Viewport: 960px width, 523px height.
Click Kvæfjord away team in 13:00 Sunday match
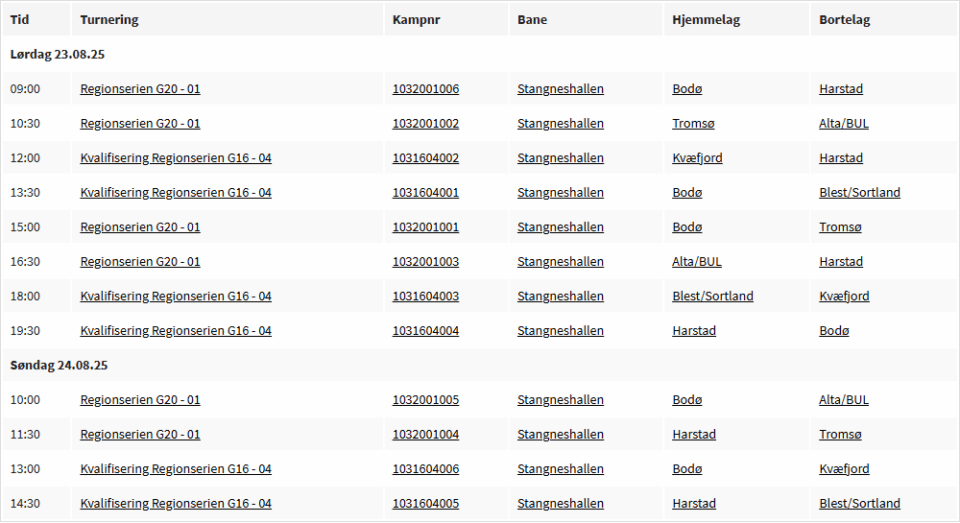pyautogui.click(x=843, y=469)
